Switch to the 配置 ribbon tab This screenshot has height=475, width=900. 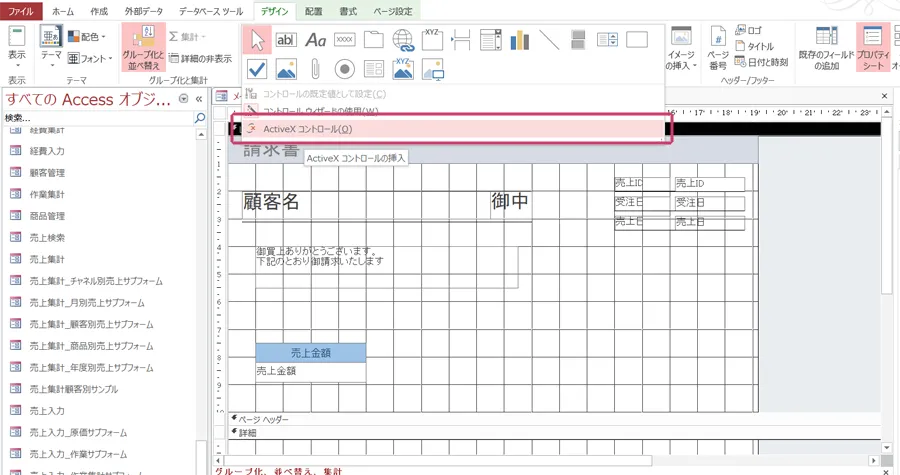click(313, 10)
